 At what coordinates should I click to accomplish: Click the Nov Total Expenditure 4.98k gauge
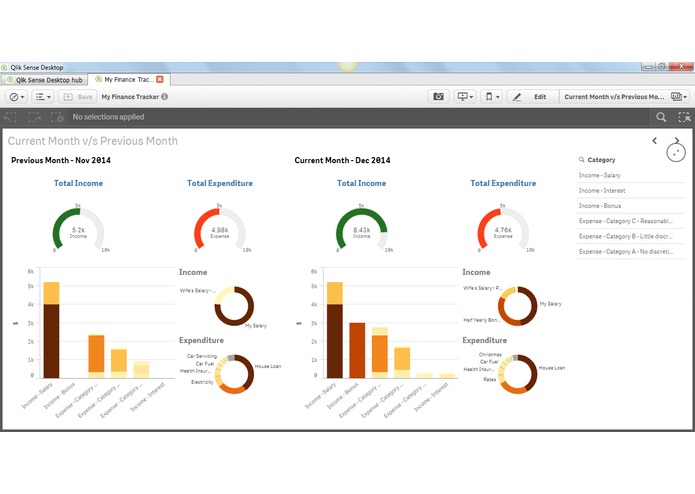pyautogui.click(x=220, y=229)
